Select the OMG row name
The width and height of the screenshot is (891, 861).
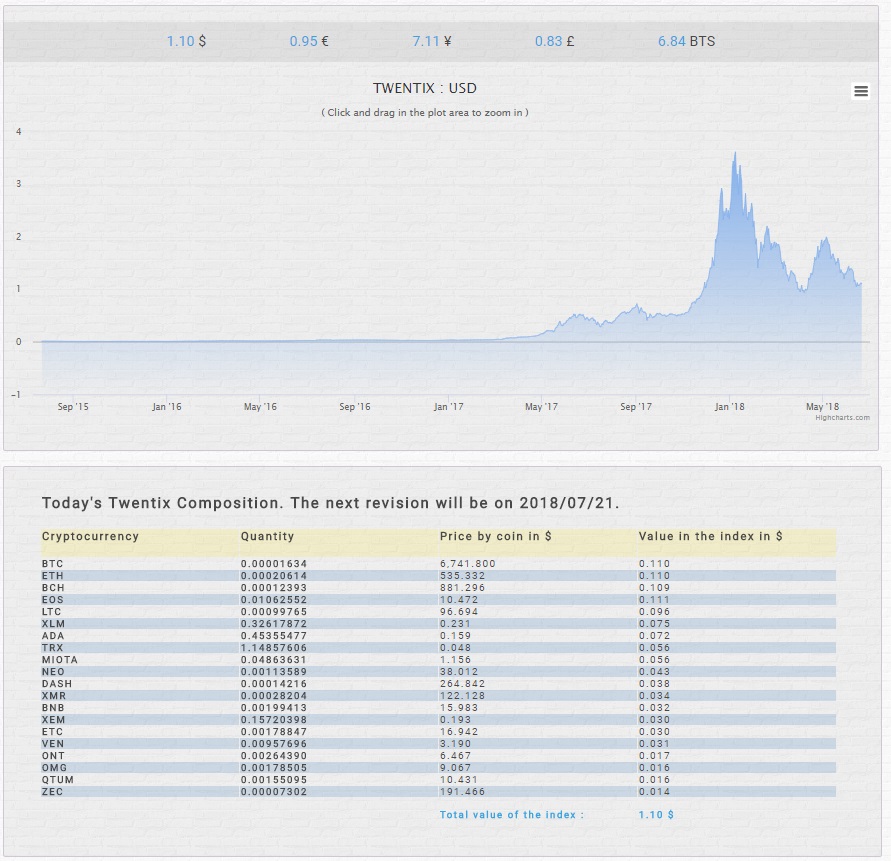click(x=54, y=768)
